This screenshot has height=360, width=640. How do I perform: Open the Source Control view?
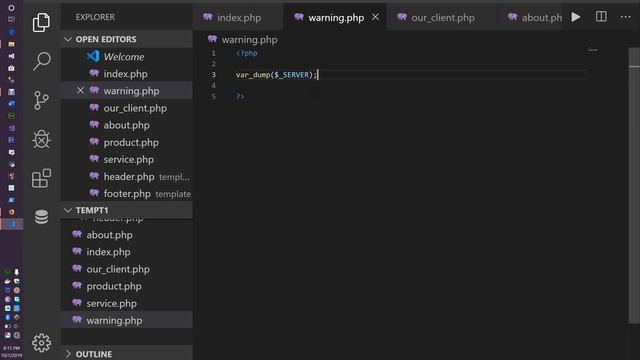point(41,100)
